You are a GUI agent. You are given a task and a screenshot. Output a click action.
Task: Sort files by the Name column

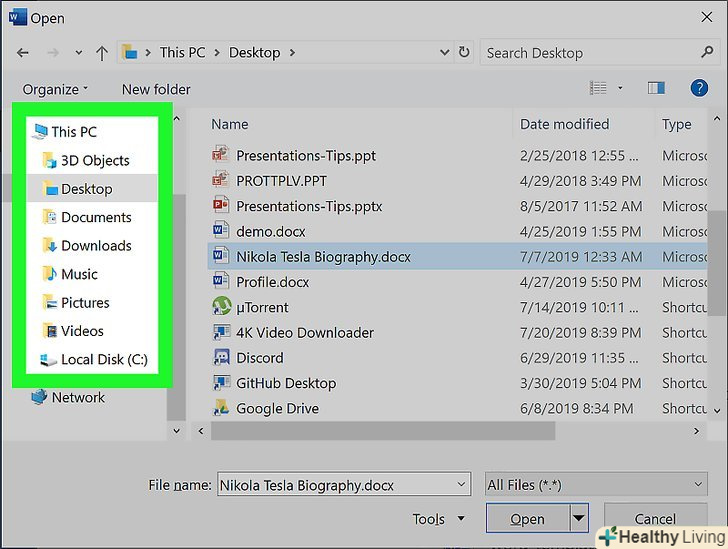(x=230, y=124)
